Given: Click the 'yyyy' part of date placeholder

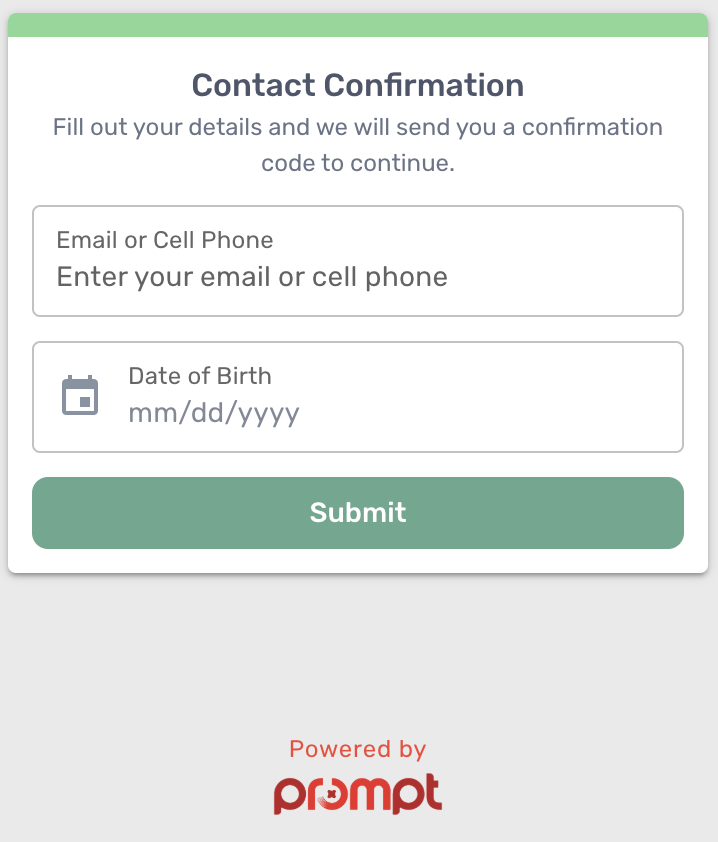Looking at the screenshot, I should click(x=269, y=415).
